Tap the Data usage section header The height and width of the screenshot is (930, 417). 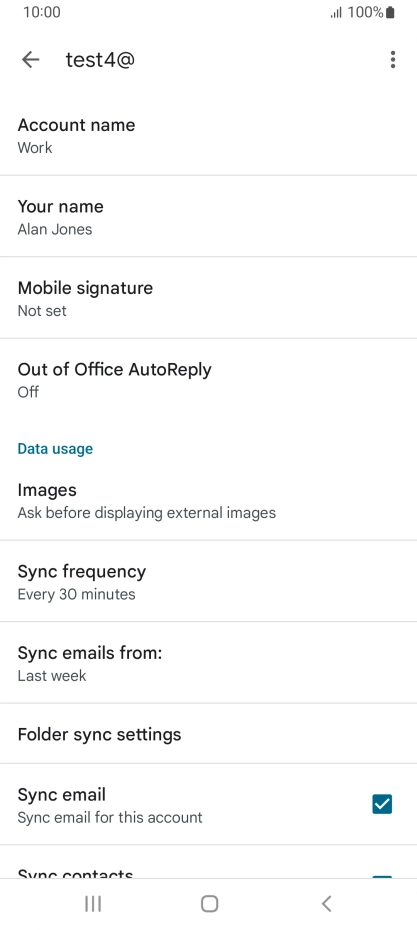pyautogui.click(x=55, y=449)
